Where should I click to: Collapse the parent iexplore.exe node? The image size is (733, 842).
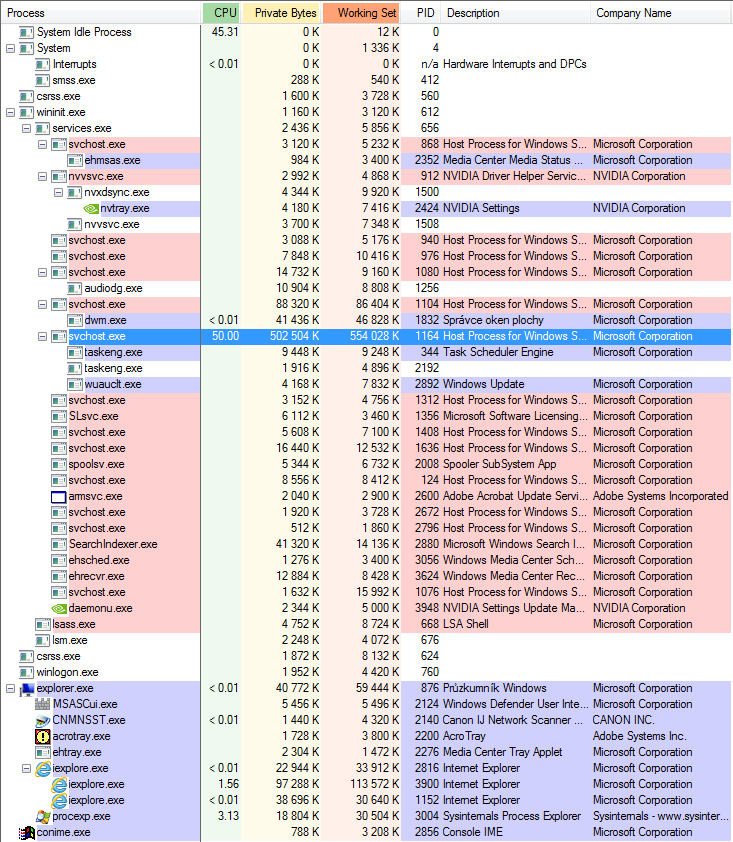pos(26,768)
